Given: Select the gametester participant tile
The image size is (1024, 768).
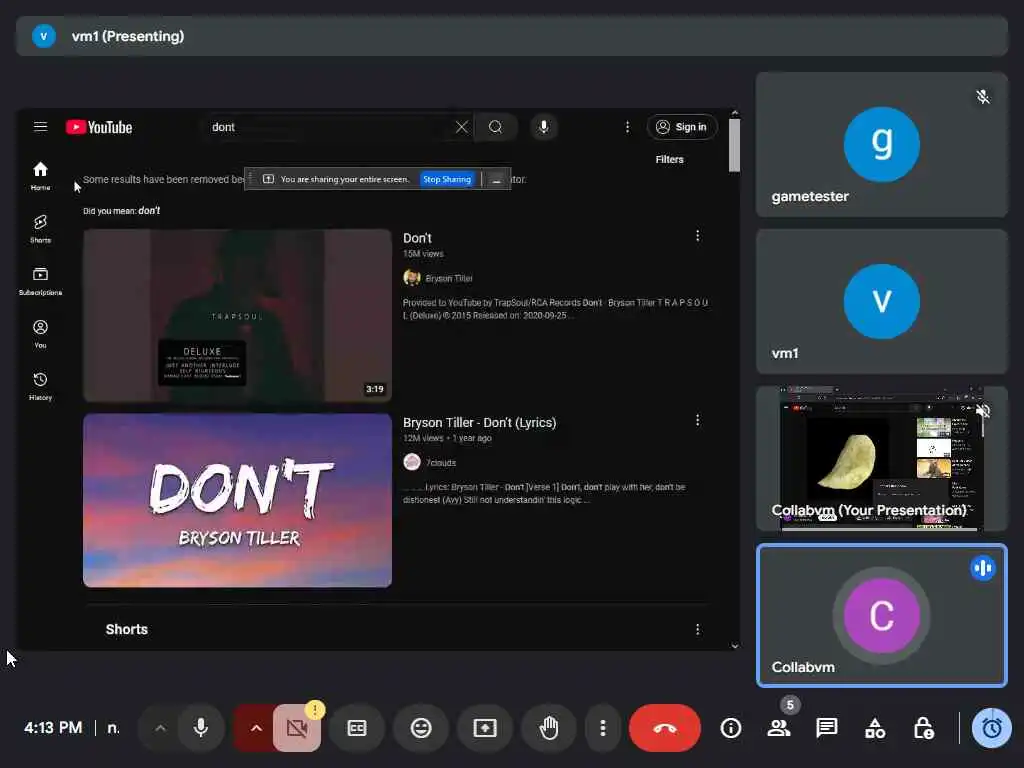Looking at the screenshot, I should (882, 144).
